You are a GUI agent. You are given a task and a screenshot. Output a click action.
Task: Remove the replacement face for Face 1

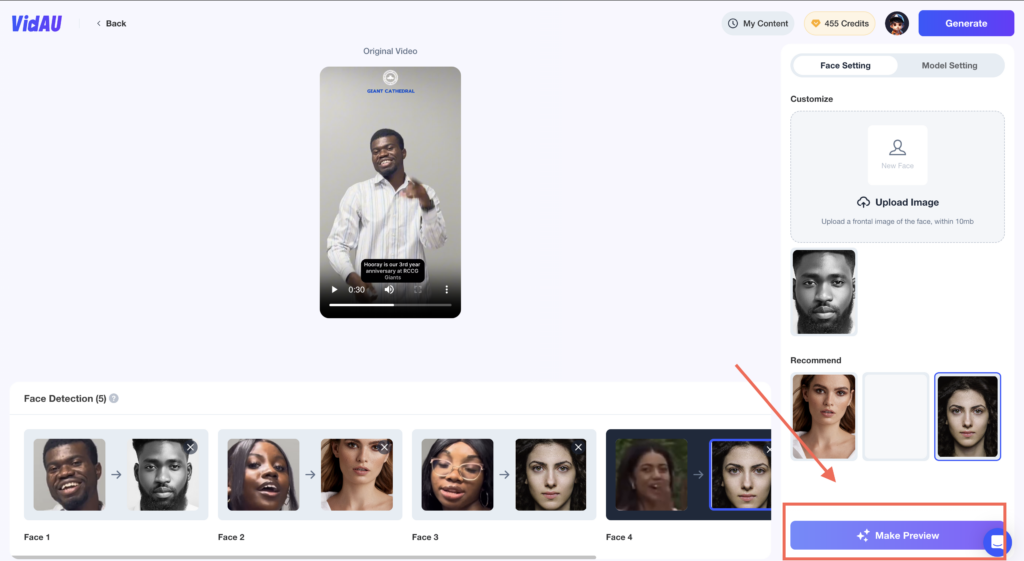(x=191, y=447)
